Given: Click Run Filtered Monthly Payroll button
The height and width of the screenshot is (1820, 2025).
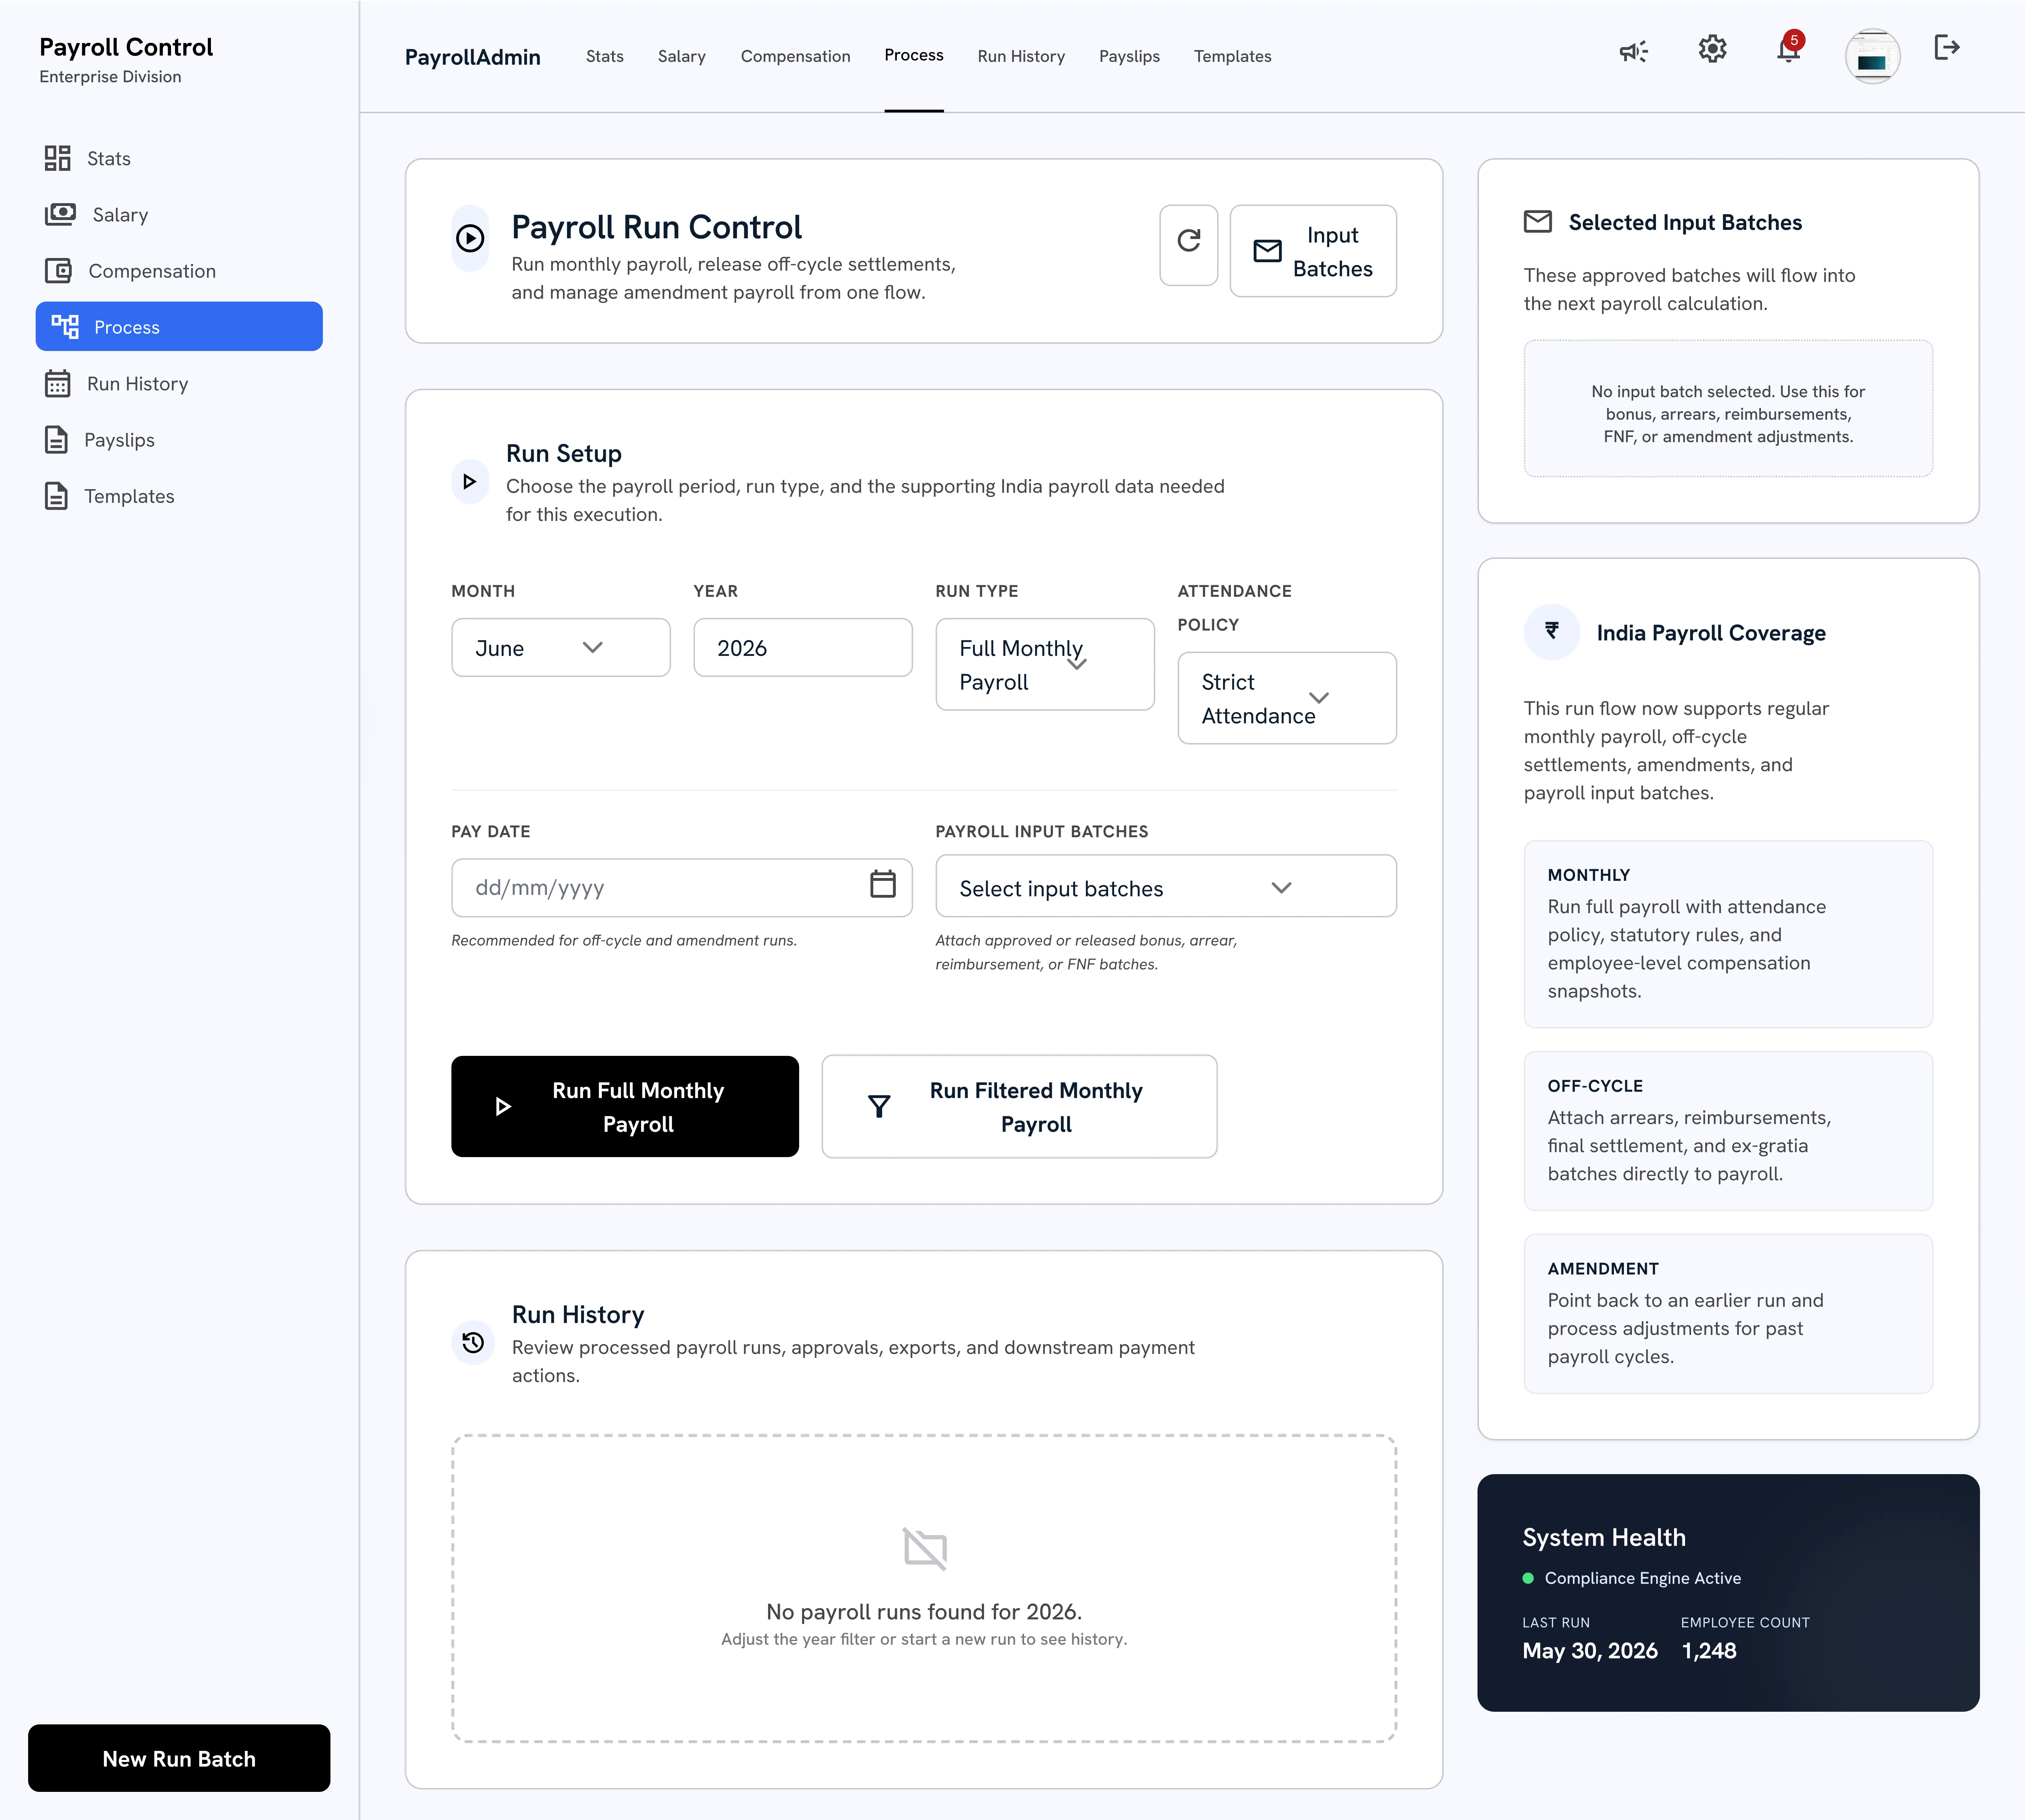Looking at the screenshot, I should (x=1020, y=1107).
